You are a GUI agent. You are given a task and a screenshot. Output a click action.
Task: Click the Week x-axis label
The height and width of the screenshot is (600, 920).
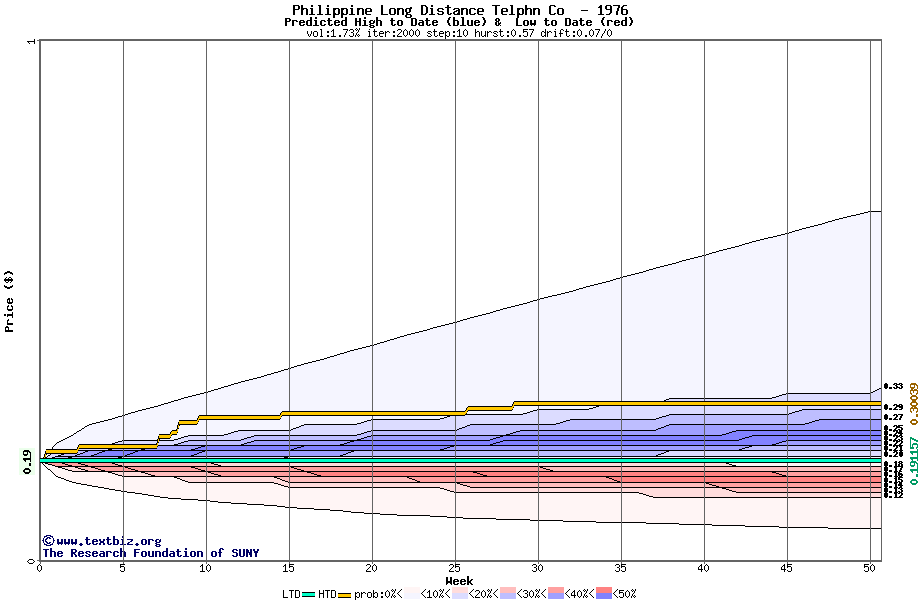[x=459, y=581]
